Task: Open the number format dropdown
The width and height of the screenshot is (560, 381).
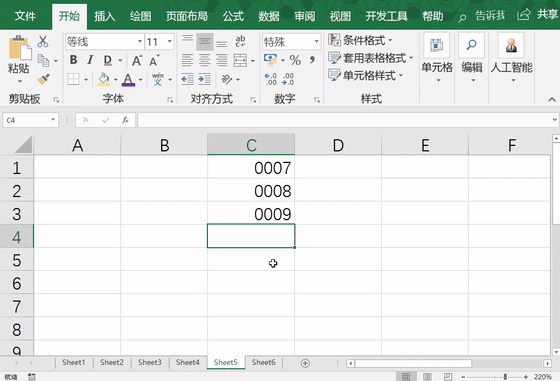Action: pyautogui.click(x=316, y=41)
